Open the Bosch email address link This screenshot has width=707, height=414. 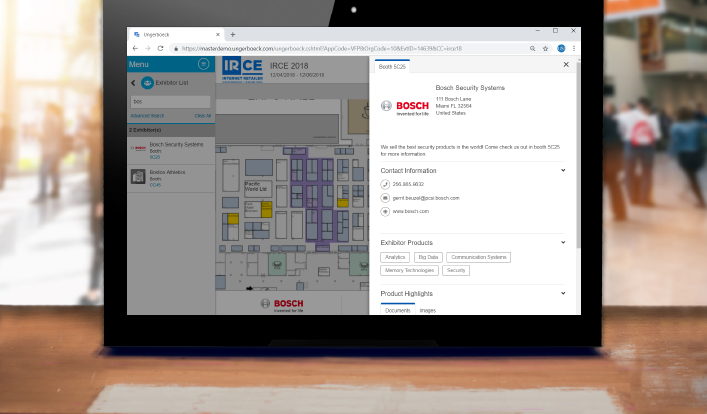pyautogui.click(x=426, y=198)
